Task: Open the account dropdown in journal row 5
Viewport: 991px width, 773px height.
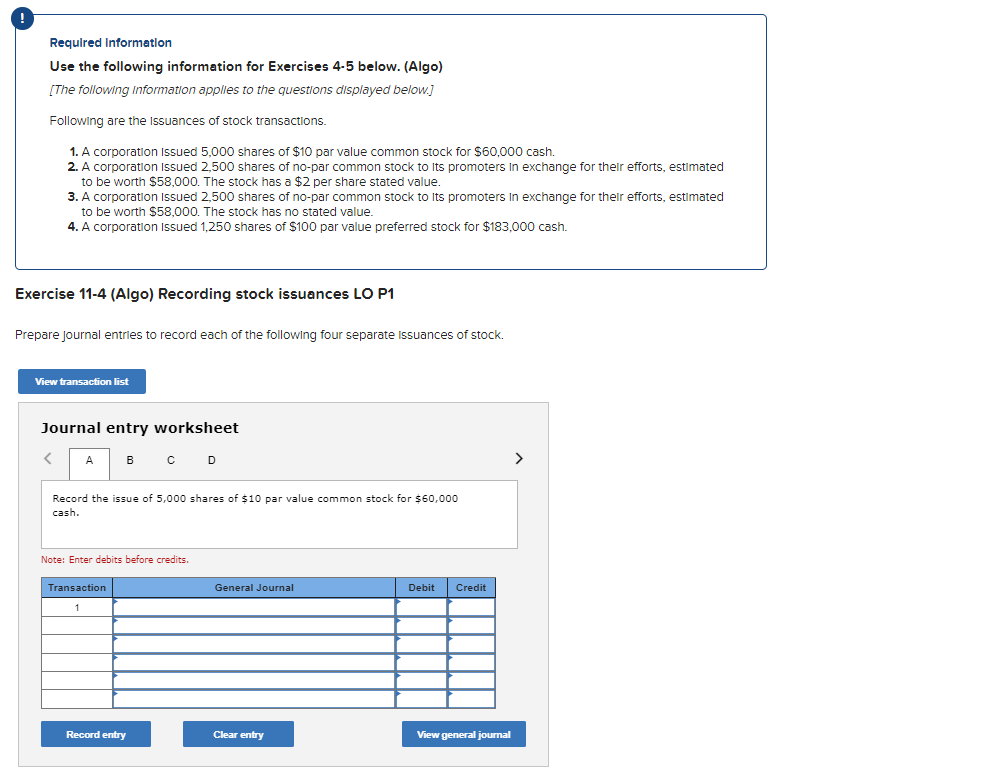Action: 117,677
